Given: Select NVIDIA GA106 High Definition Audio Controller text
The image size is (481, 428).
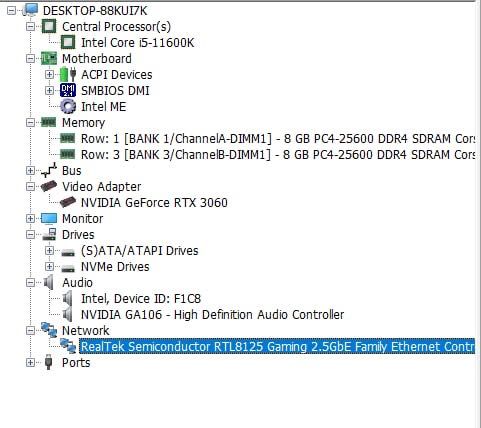Looking at the screenshot, I should [213, 315].
